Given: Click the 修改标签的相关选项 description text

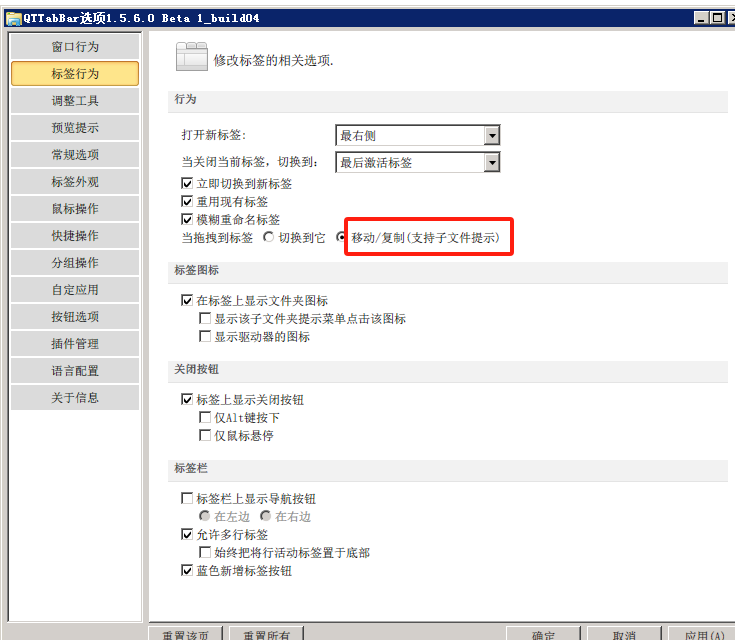Looking at the screenshot, I should 273,60.
